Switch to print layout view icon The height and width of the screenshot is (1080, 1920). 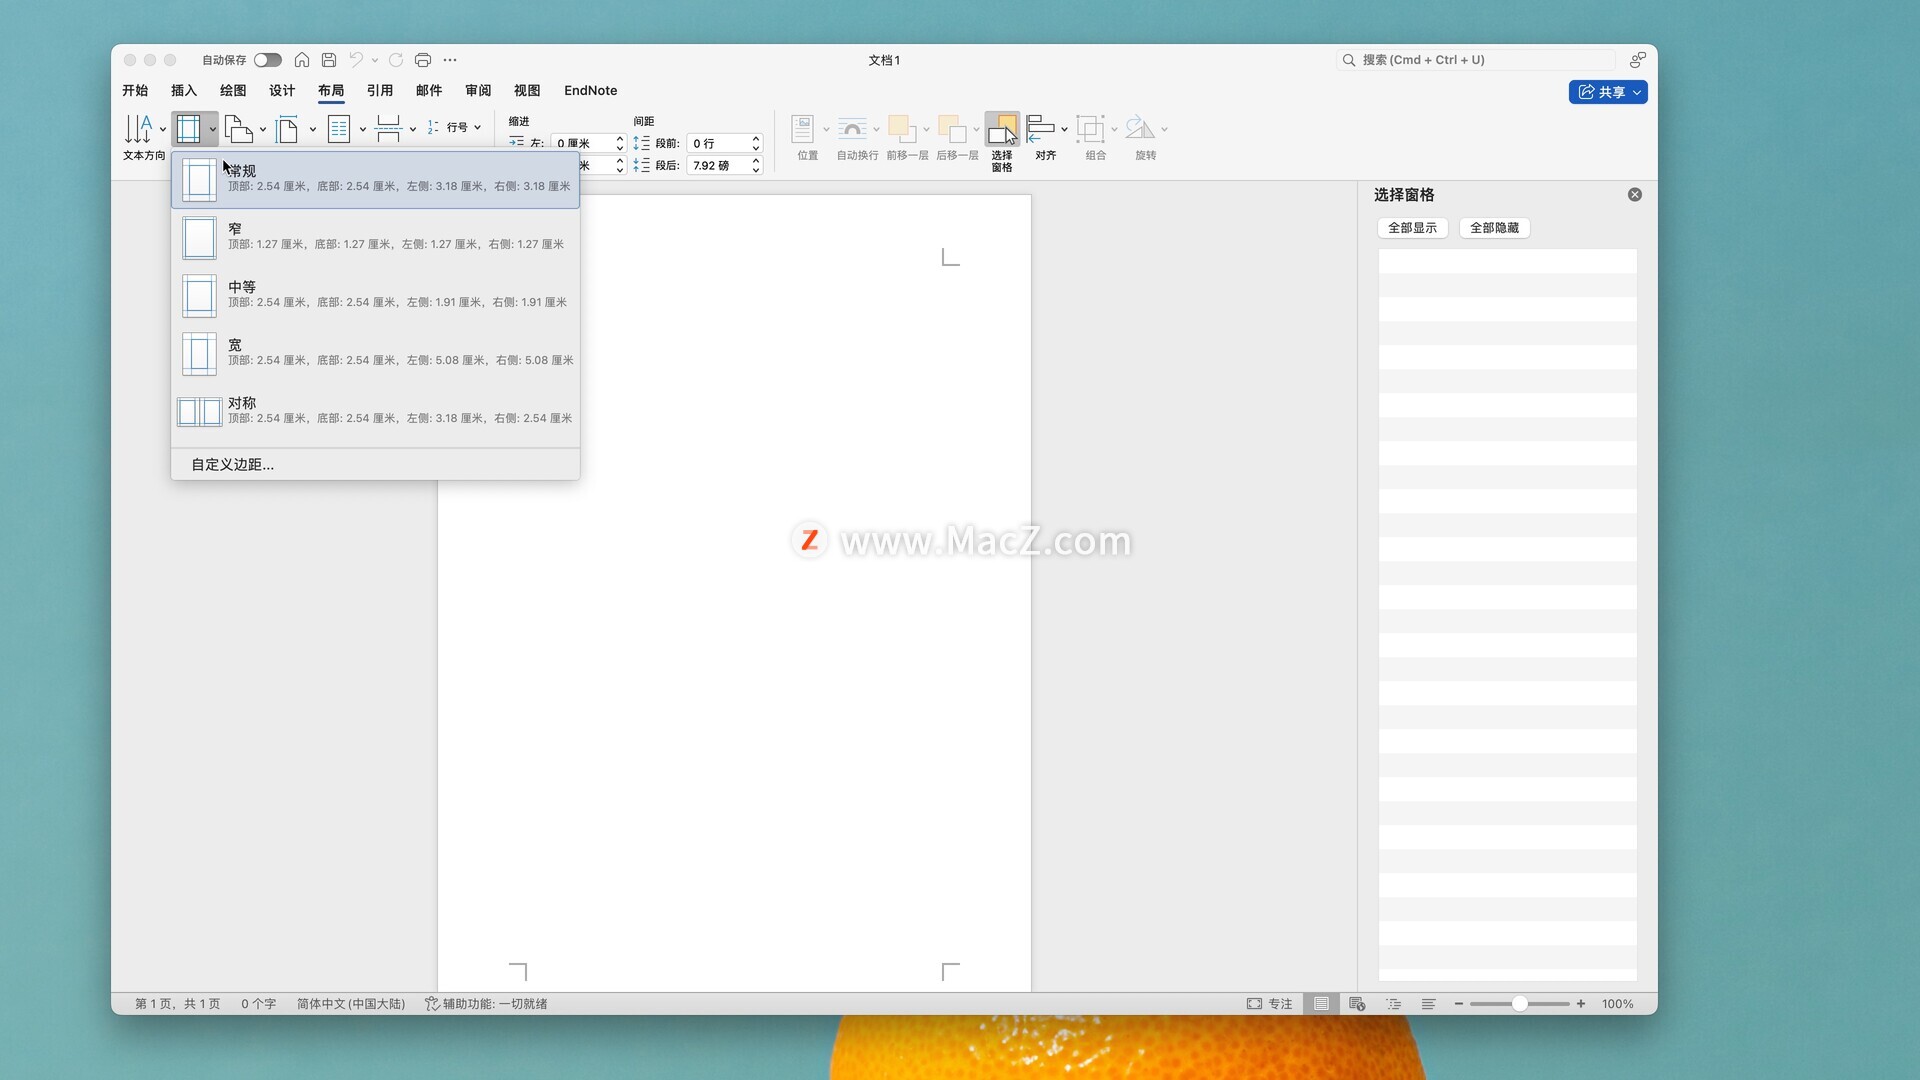tap(1321, 1004)
